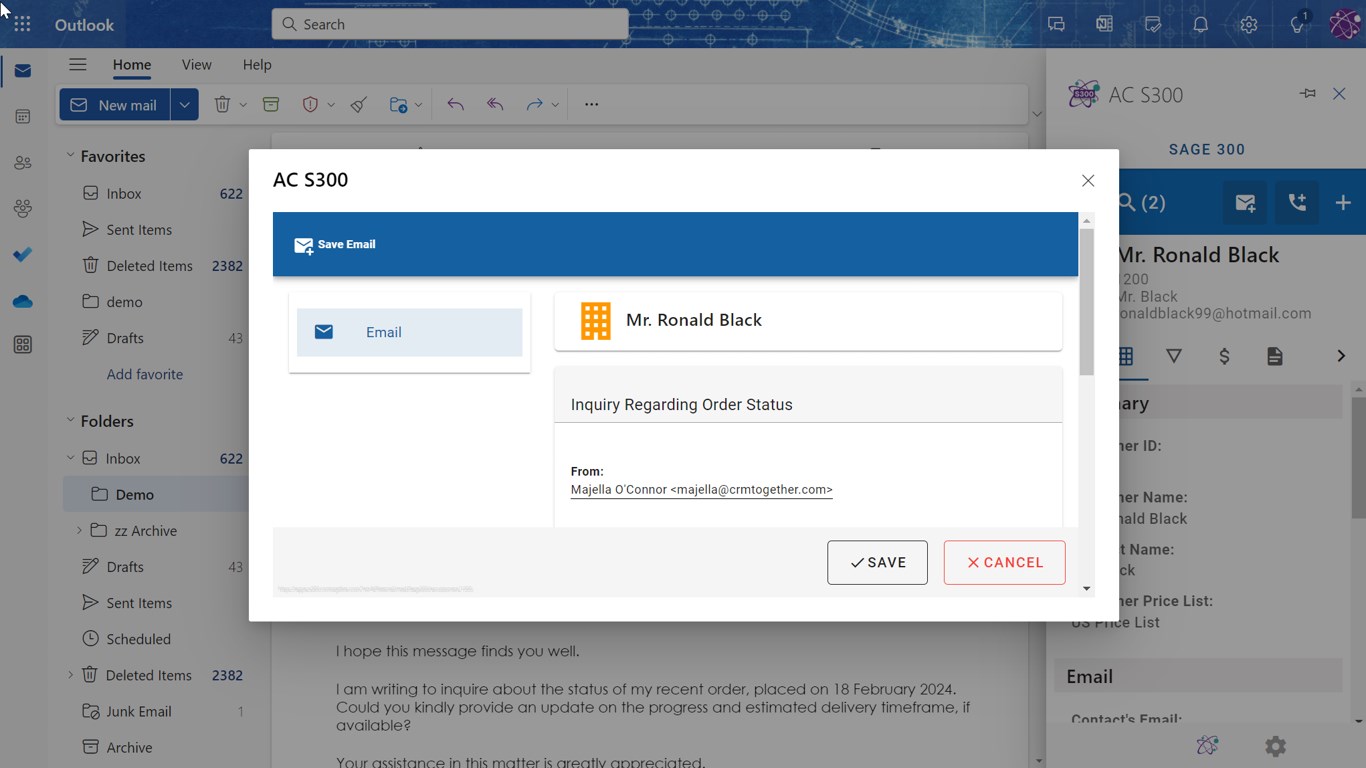
Task: Click the Add favorite link
Action: tap(145, 374)
